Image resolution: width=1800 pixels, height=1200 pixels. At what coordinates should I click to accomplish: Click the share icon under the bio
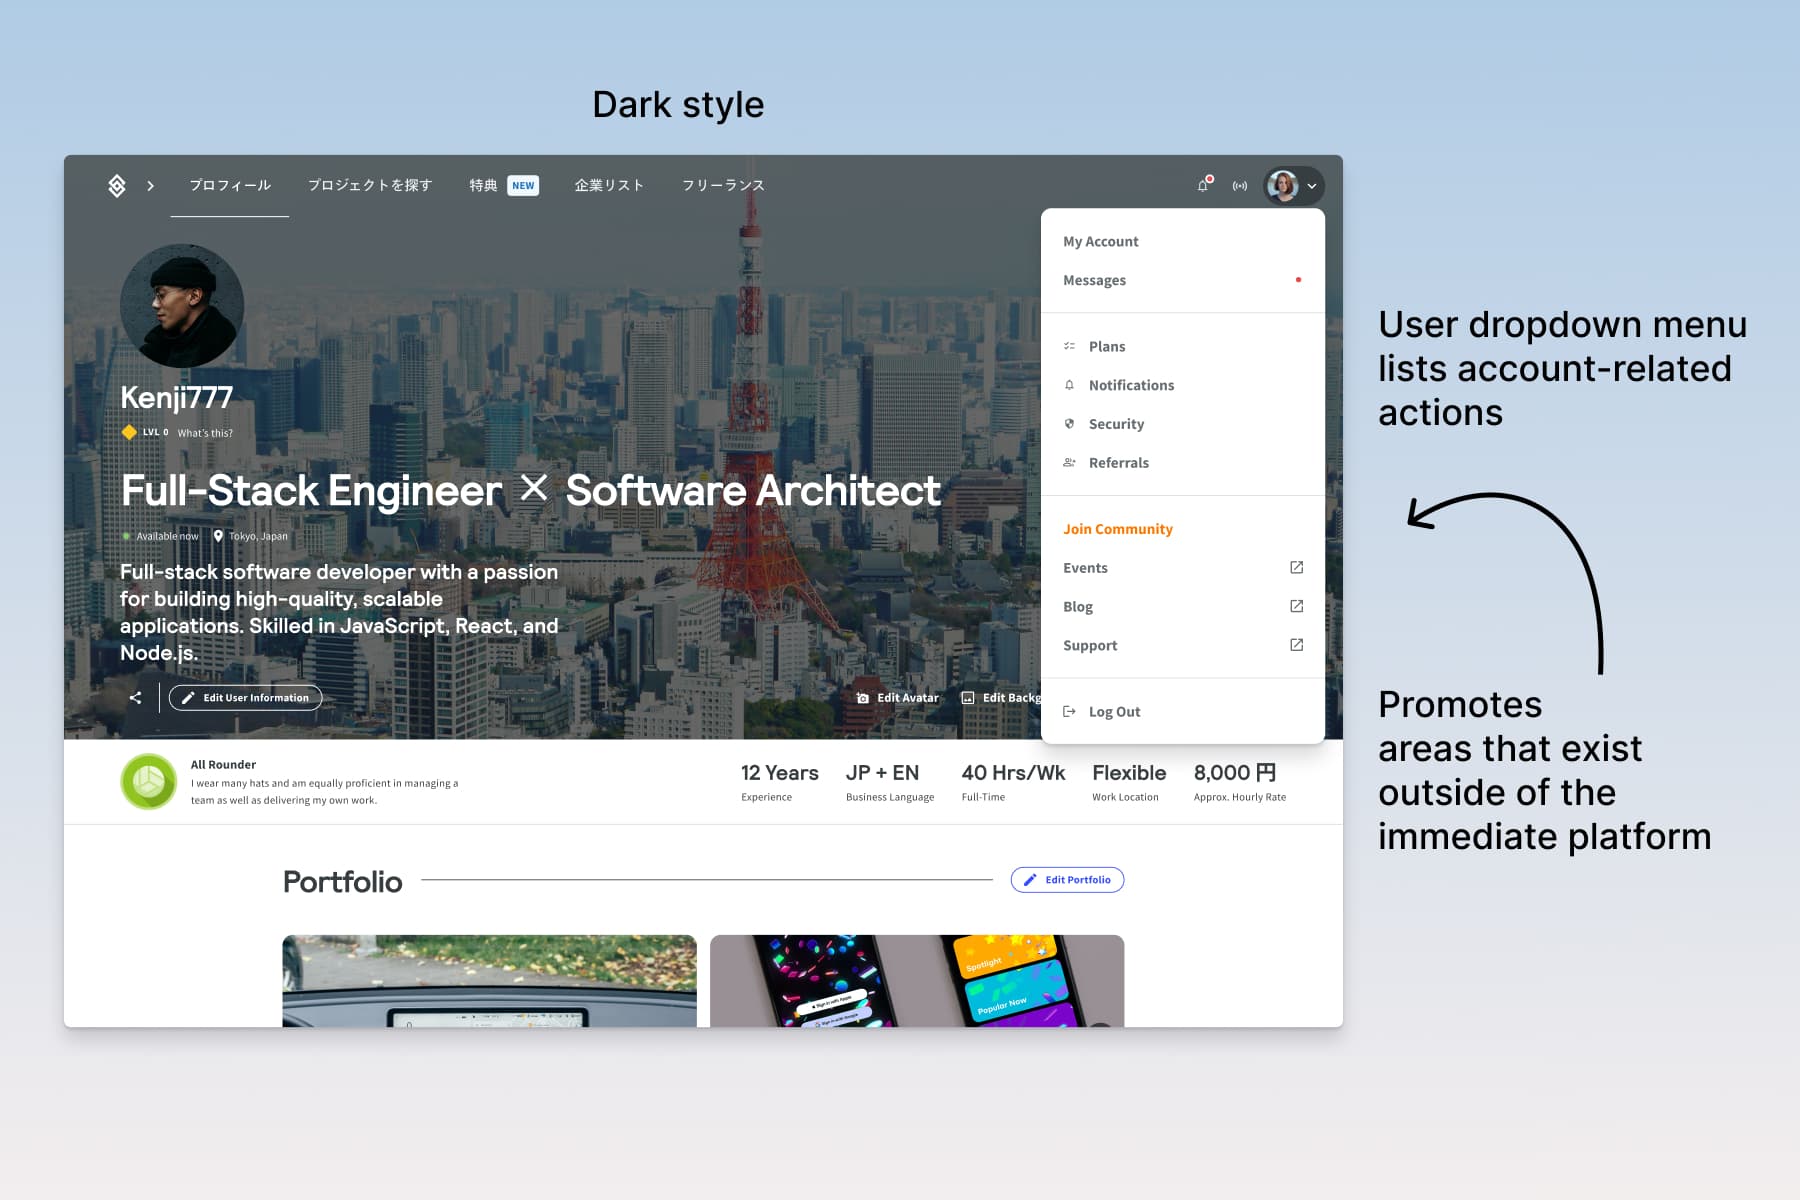[x=135, y=697]
